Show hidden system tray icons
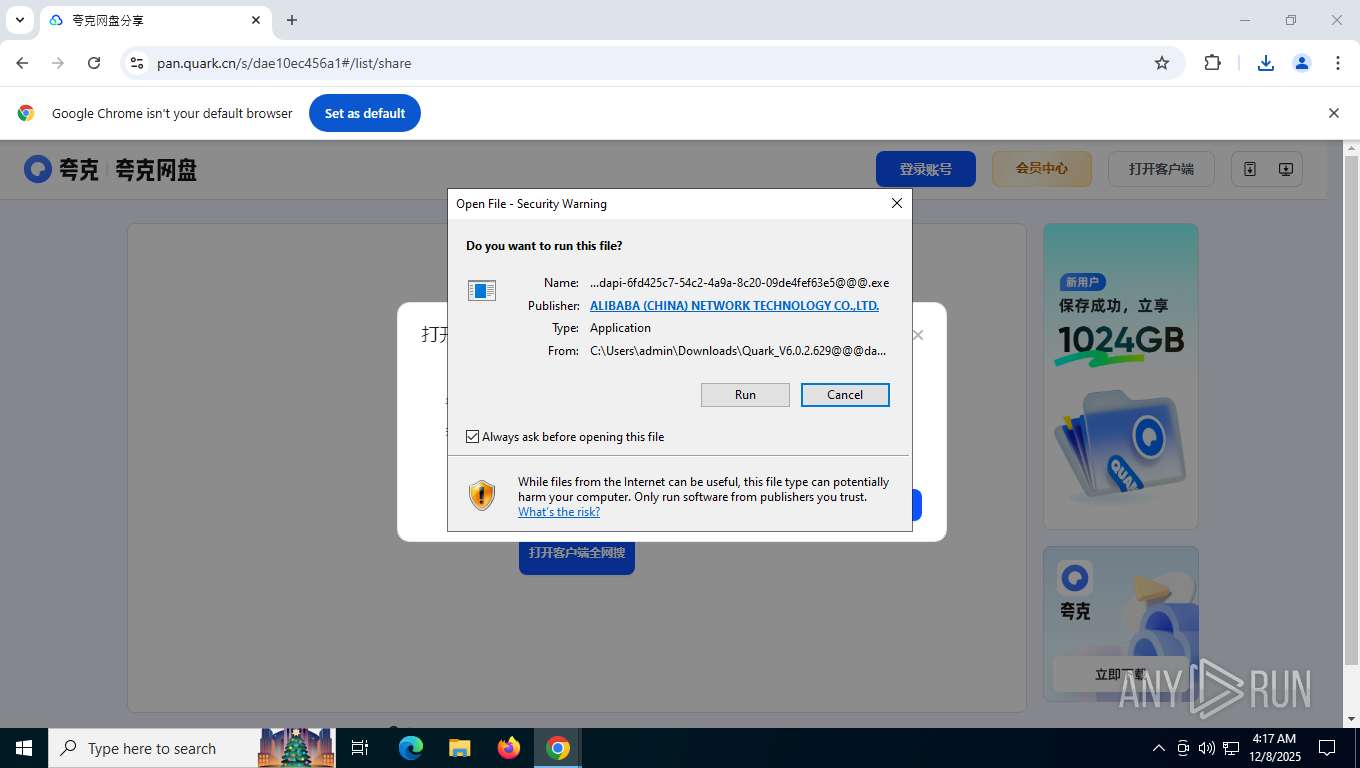 coord(1159,748)
